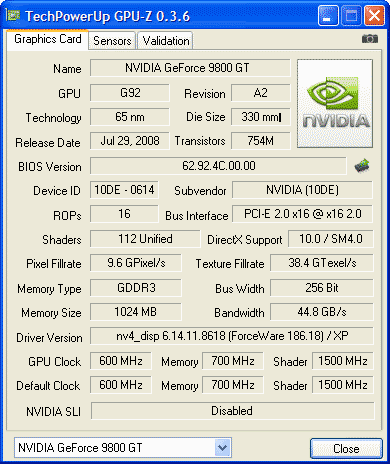
Task: Select the Graphics Card tab
Action: (48, 39)
